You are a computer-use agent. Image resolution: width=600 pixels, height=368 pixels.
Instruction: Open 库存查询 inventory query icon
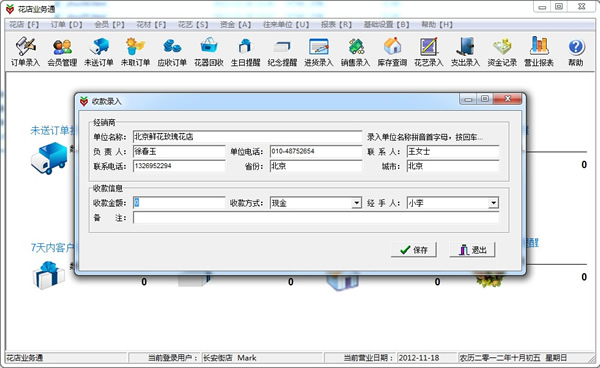[x=392, y=52]
